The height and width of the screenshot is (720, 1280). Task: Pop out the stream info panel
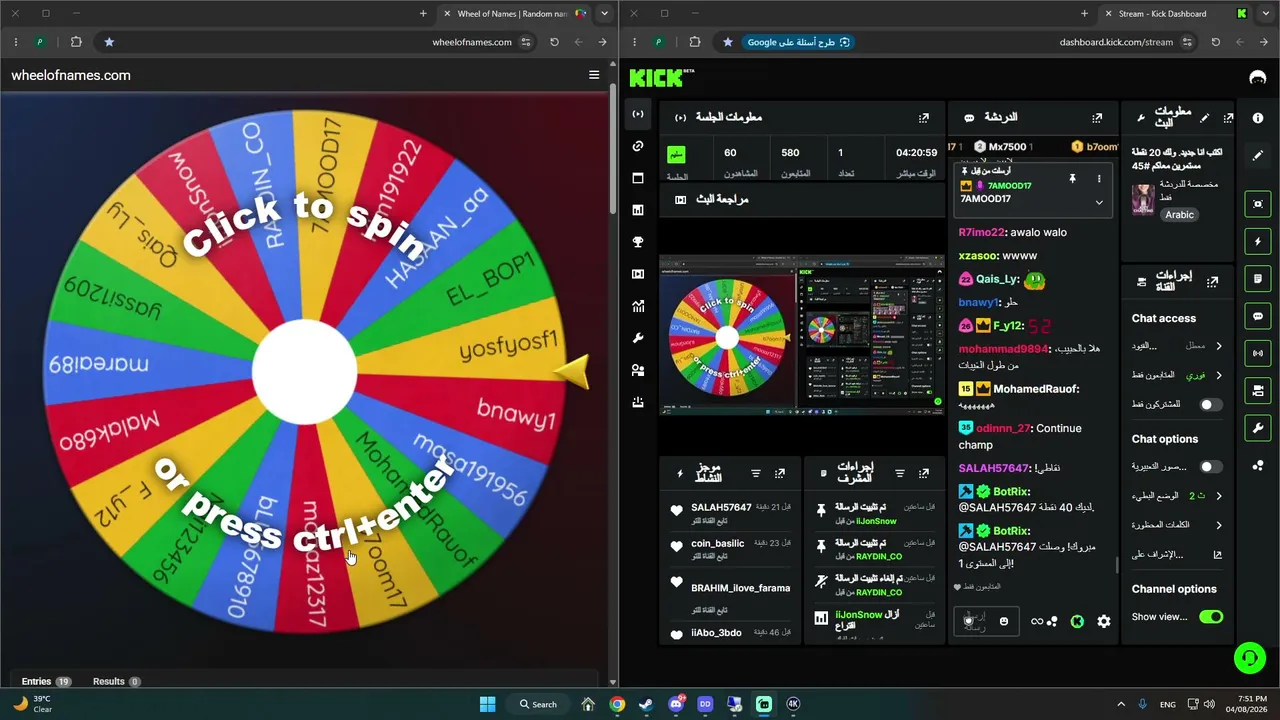1228,118
